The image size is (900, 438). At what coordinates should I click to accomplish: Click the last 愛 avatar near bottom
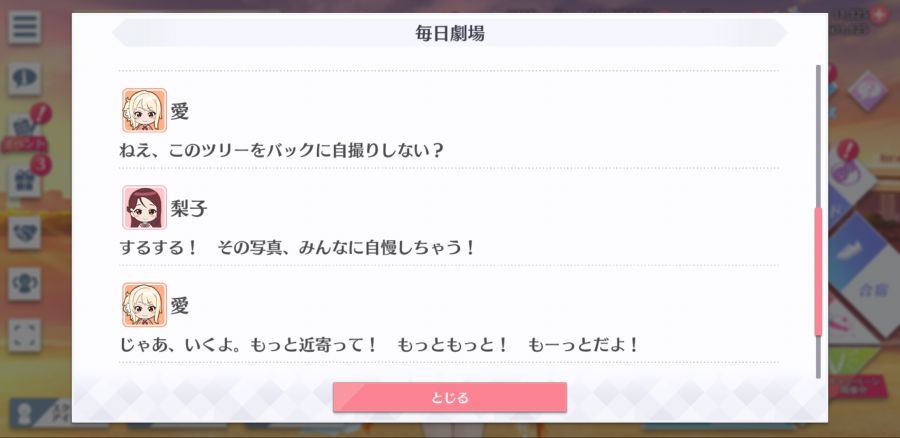(x=144, y=304)
